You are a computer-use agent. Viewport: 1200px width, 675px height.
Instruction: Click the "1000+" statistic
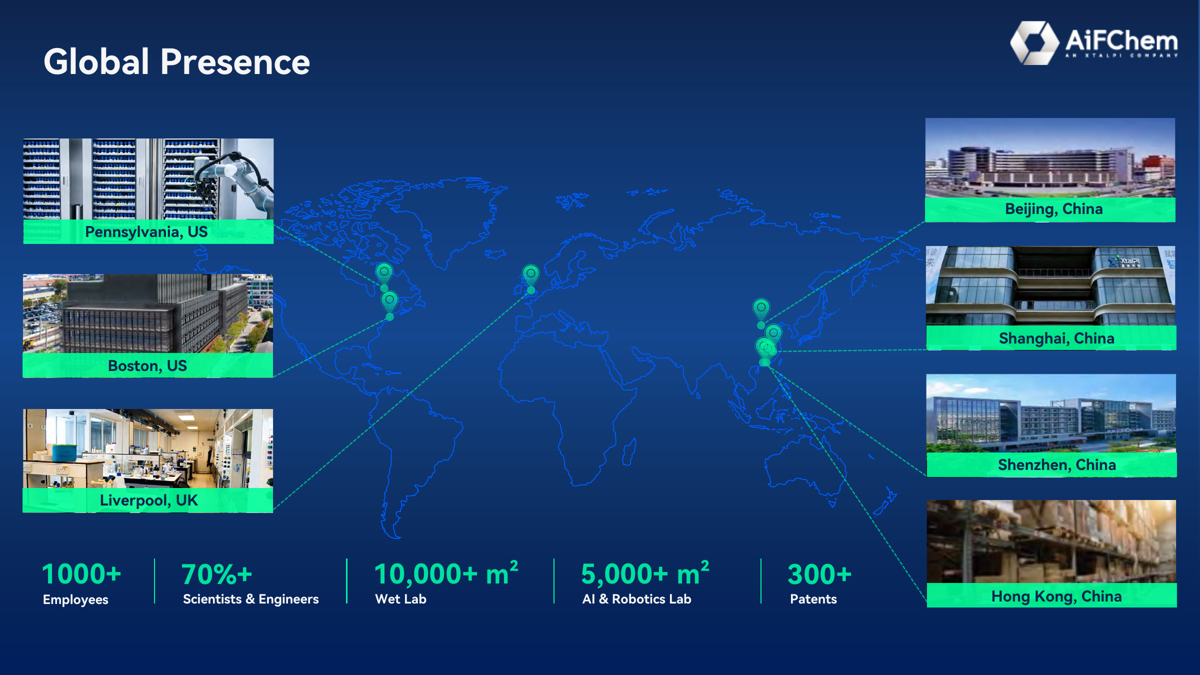pos(81,574)
